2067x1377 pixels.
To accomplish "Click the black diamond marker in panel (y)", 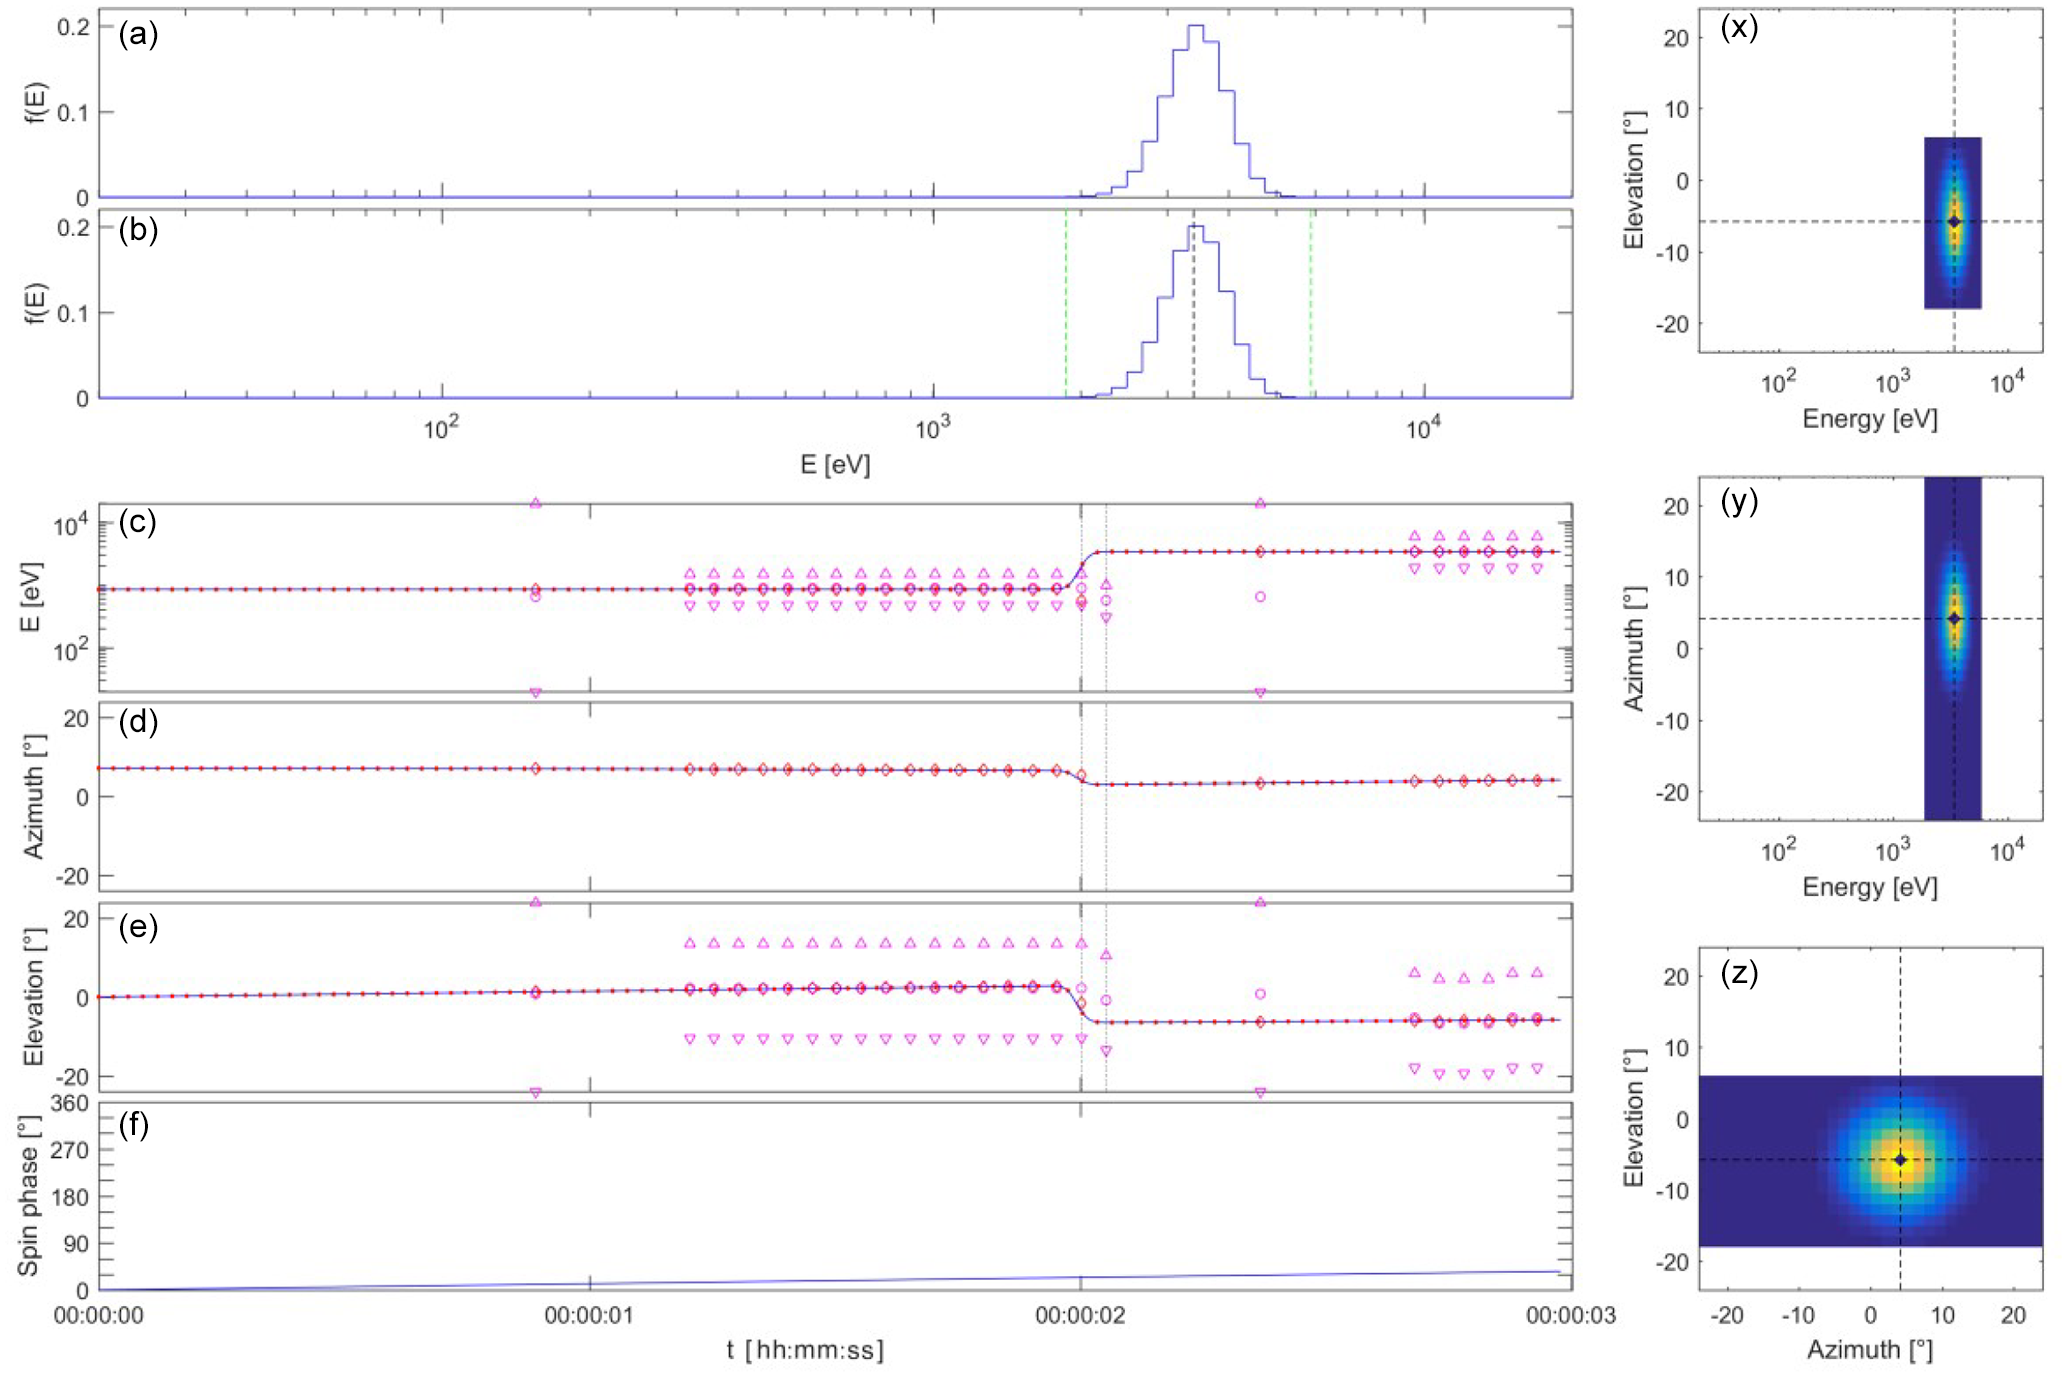I will [1954, 619].
